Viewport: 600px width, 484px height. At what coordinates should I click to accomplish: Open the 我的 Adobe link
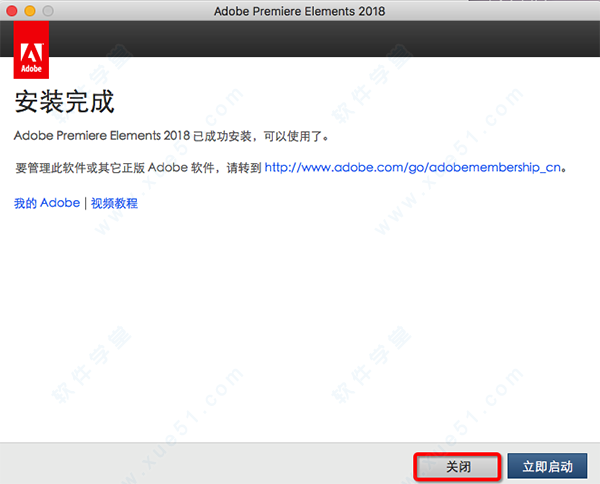[47, 203]
